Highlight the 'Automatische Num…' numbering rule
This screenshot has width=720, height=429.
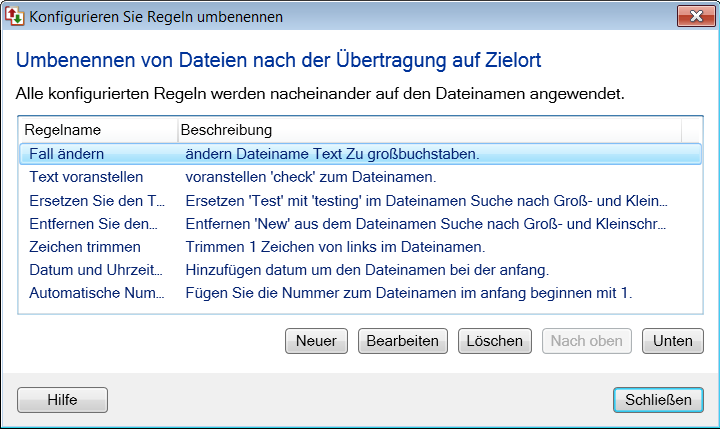point(96,292)
